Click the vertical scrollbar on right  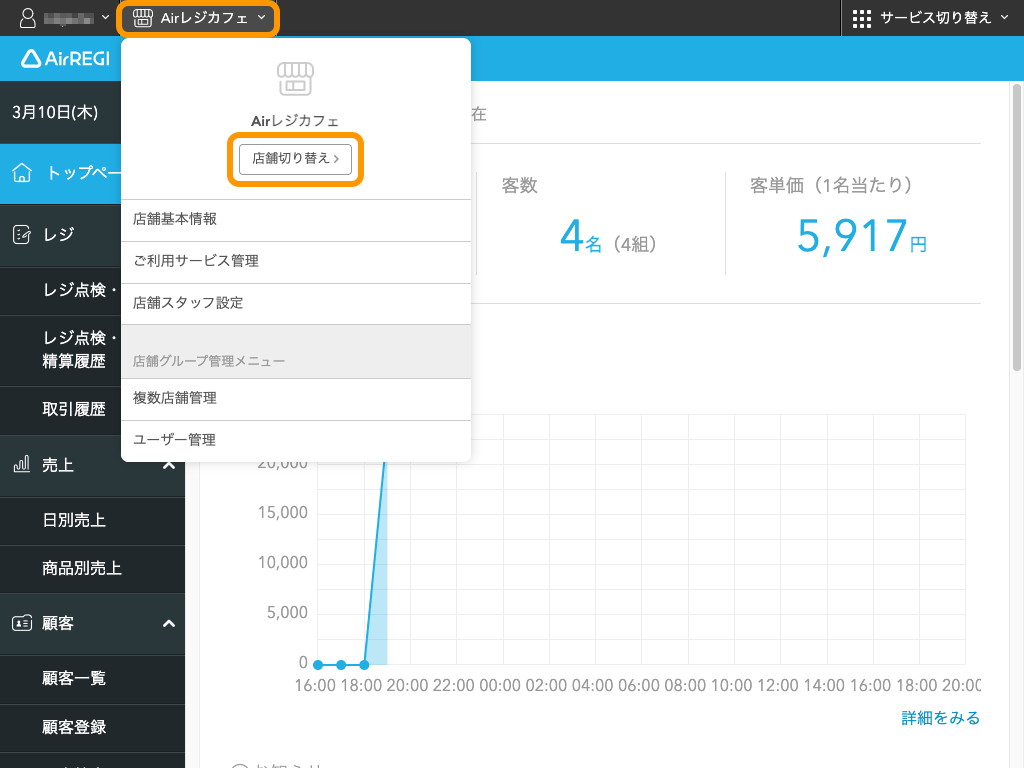[1017, 227]
